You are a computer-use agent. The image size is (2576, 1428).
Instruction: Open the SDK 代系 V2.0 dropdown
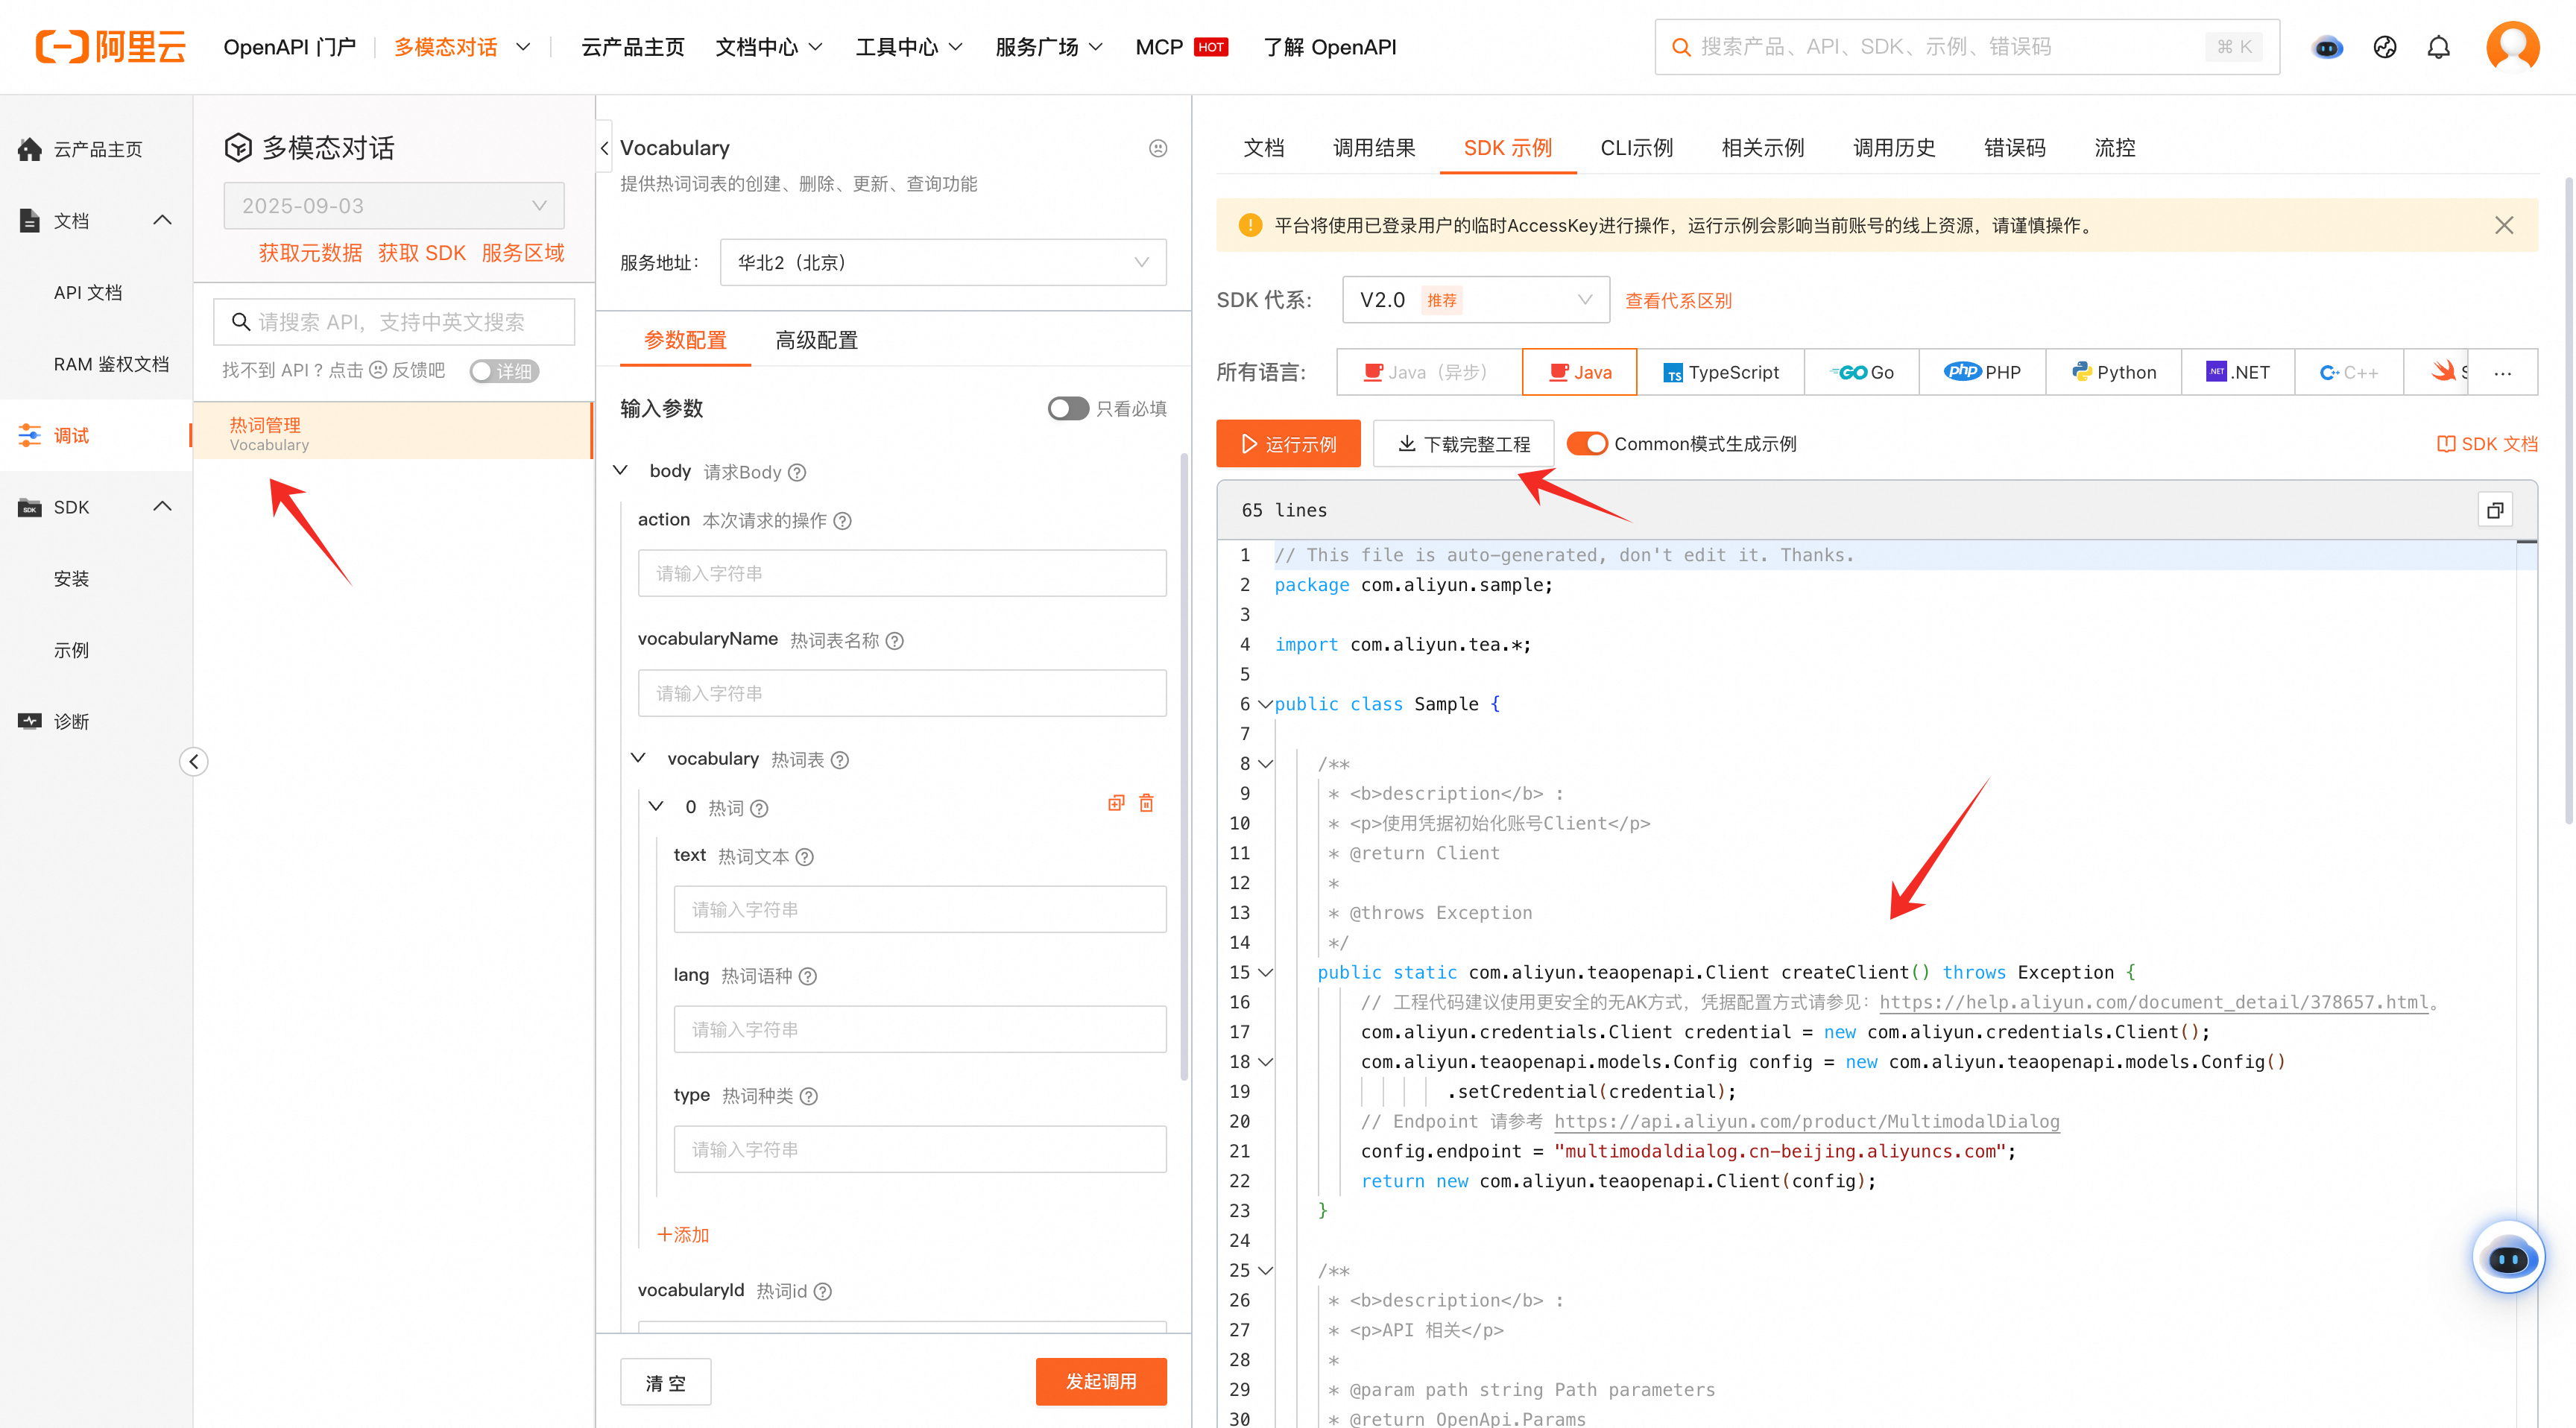point(1475,300)
